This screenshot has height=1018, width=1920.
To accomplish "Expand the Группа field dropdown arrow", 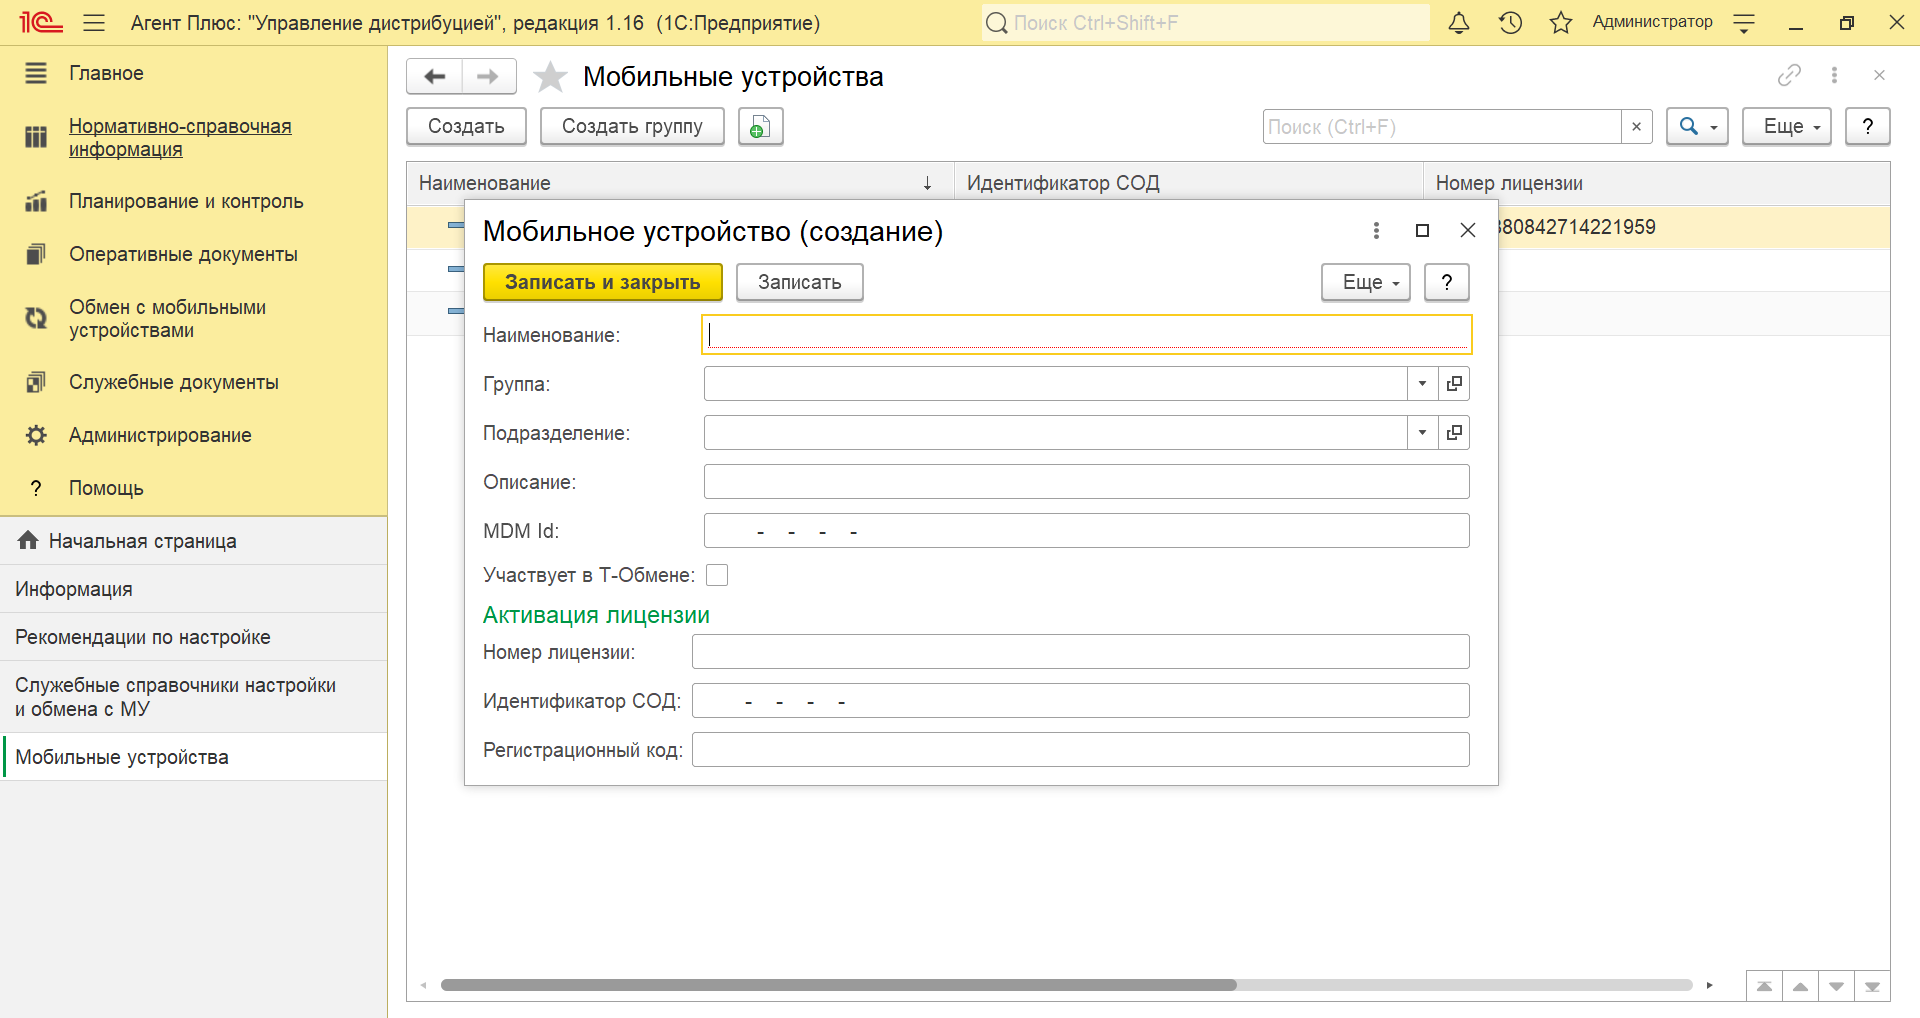I will (1422, 384).
